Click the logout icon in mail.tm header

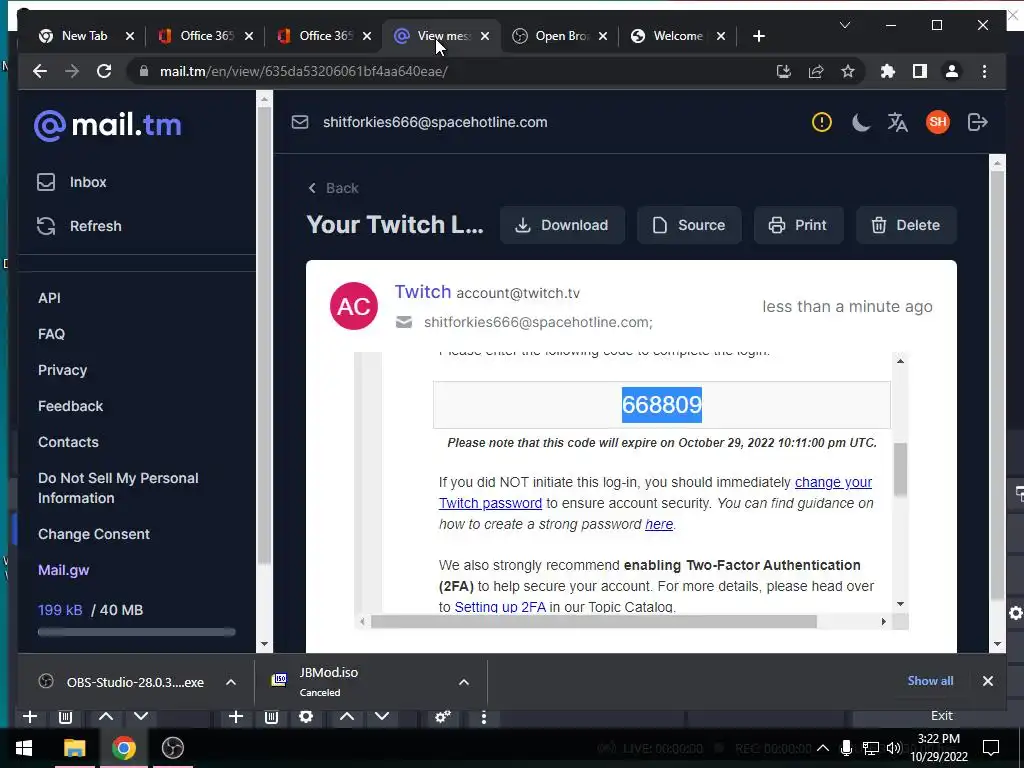(978, 122)
